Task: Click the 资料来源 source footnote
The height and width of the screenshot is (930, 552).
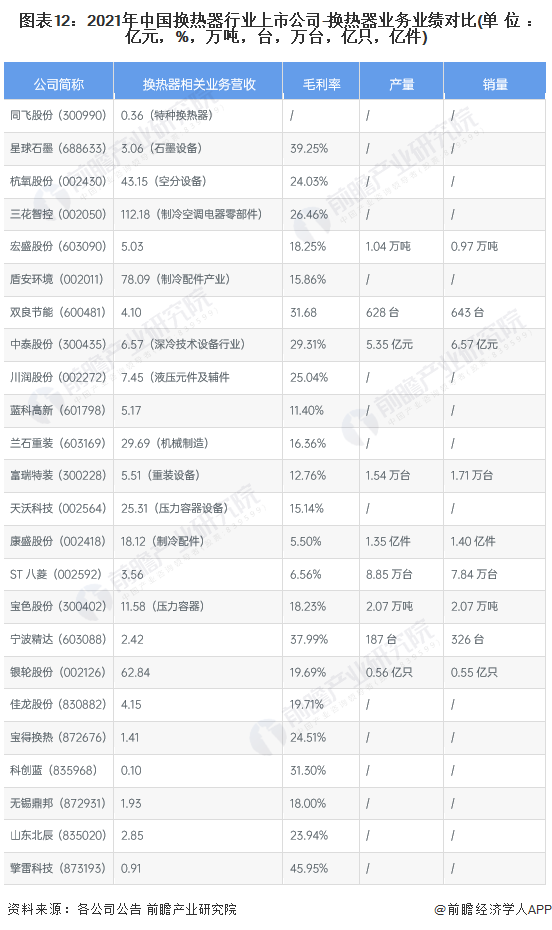Action: click(122, 909)
